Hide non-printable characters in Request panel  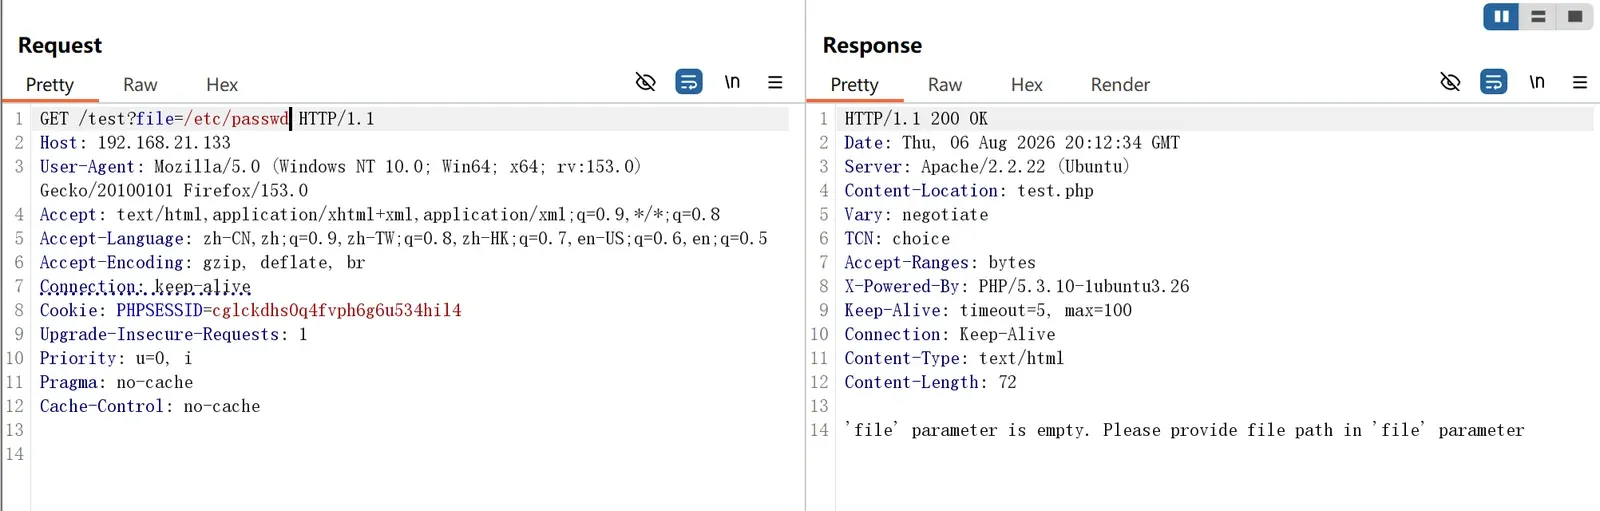pyautogui.click(x=646, y=82)
